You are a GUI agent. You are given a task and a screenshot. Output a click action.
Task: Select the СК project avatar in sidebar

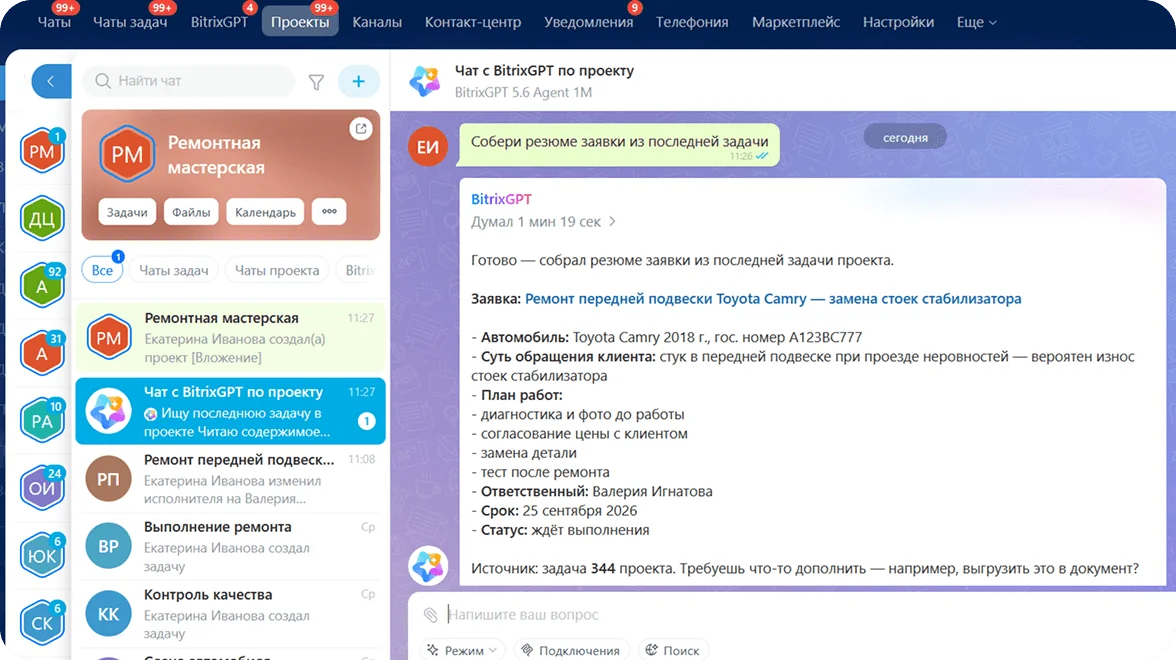42,622
